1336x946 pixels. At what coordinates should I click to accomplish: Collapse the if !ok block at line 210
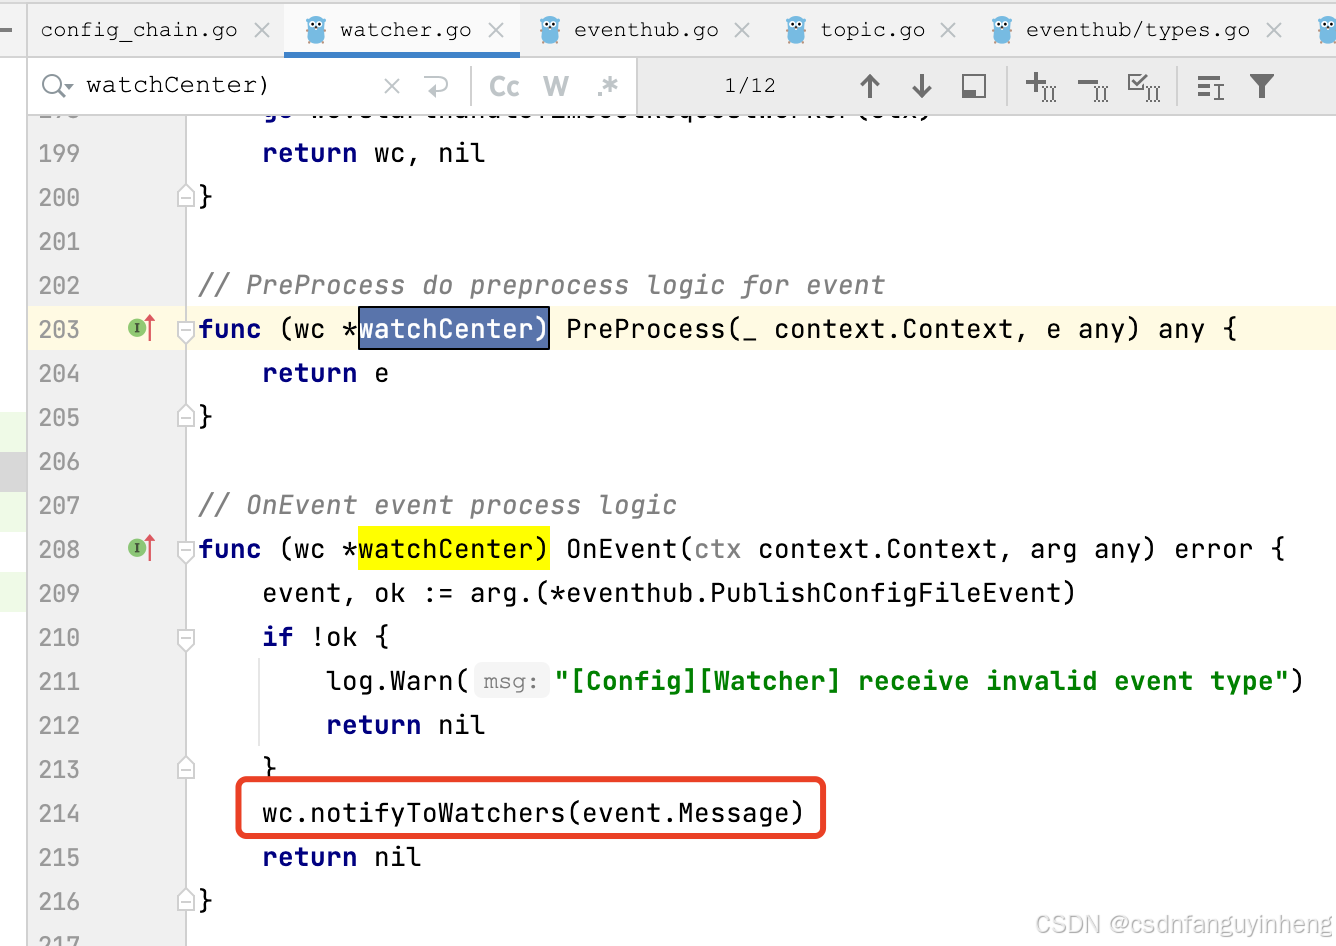click(x=186, y=638)
